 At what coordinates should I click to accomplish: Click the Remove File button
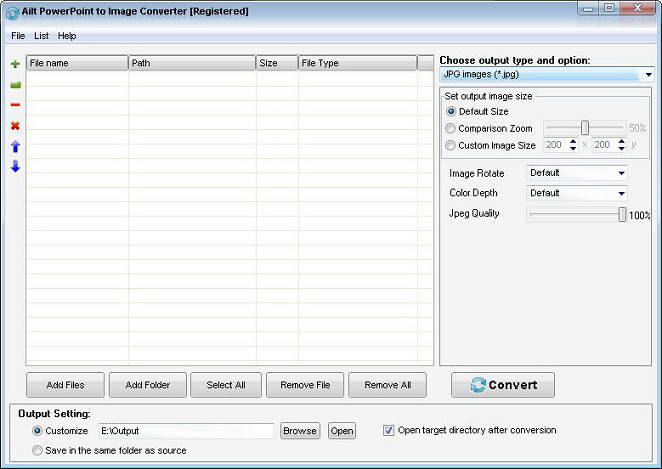click(x=305, y=385)
